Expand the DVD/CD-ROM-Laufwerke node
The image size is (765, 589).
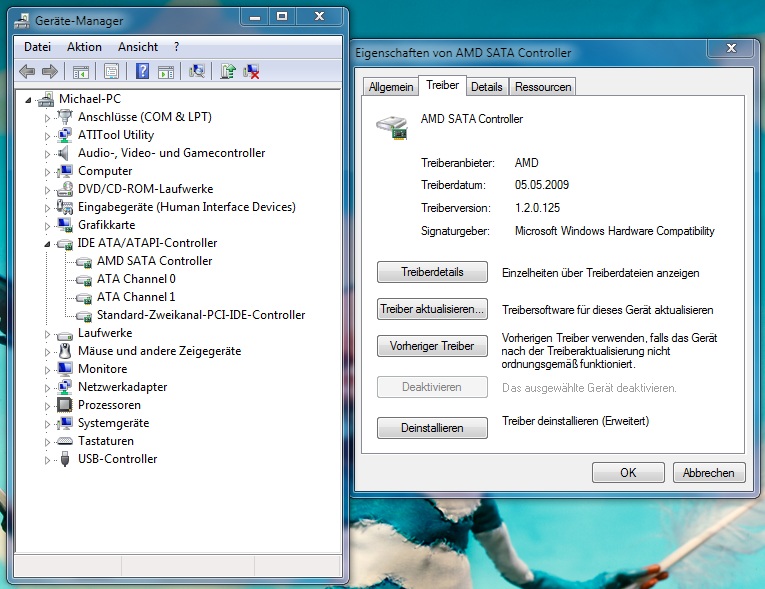tap(47, 190)
